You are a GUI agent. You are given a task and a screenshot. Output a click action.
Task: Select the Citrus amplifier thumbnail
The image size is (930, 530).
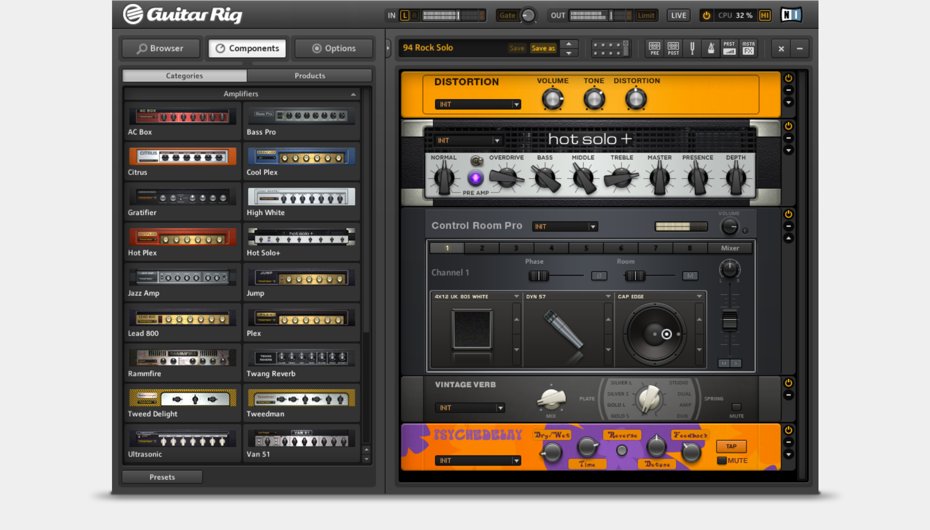point(183,156)
